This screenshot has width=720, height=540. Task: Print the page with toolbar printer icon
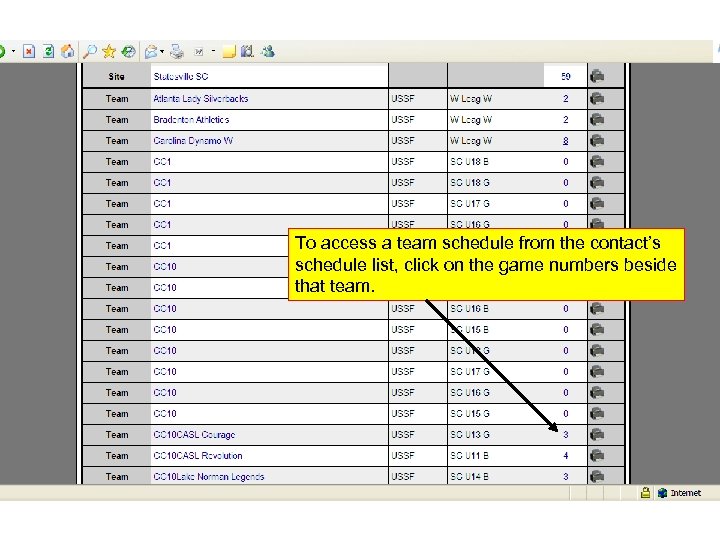click(176, 51)
